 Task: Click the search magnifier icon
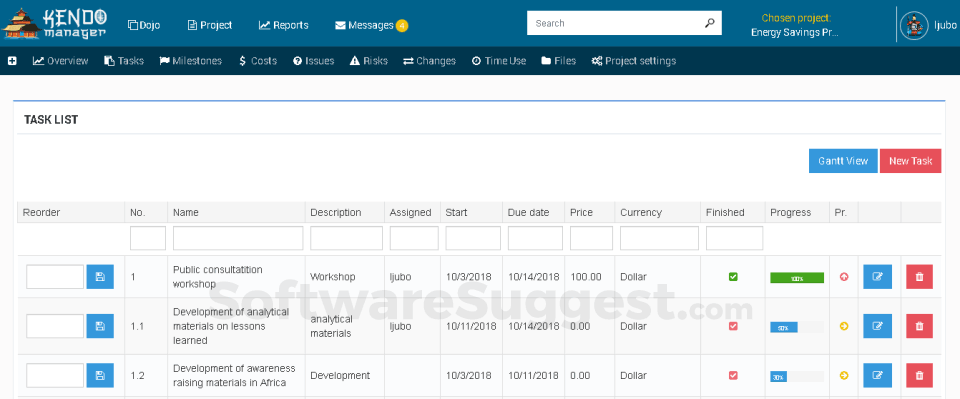[x=710, y=23]
